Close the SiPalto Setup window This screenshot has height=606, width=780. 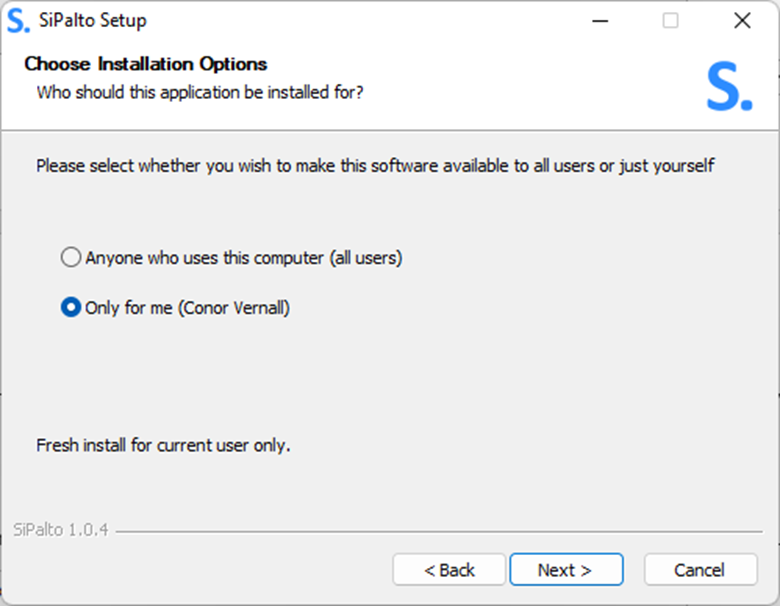[742, 21]
